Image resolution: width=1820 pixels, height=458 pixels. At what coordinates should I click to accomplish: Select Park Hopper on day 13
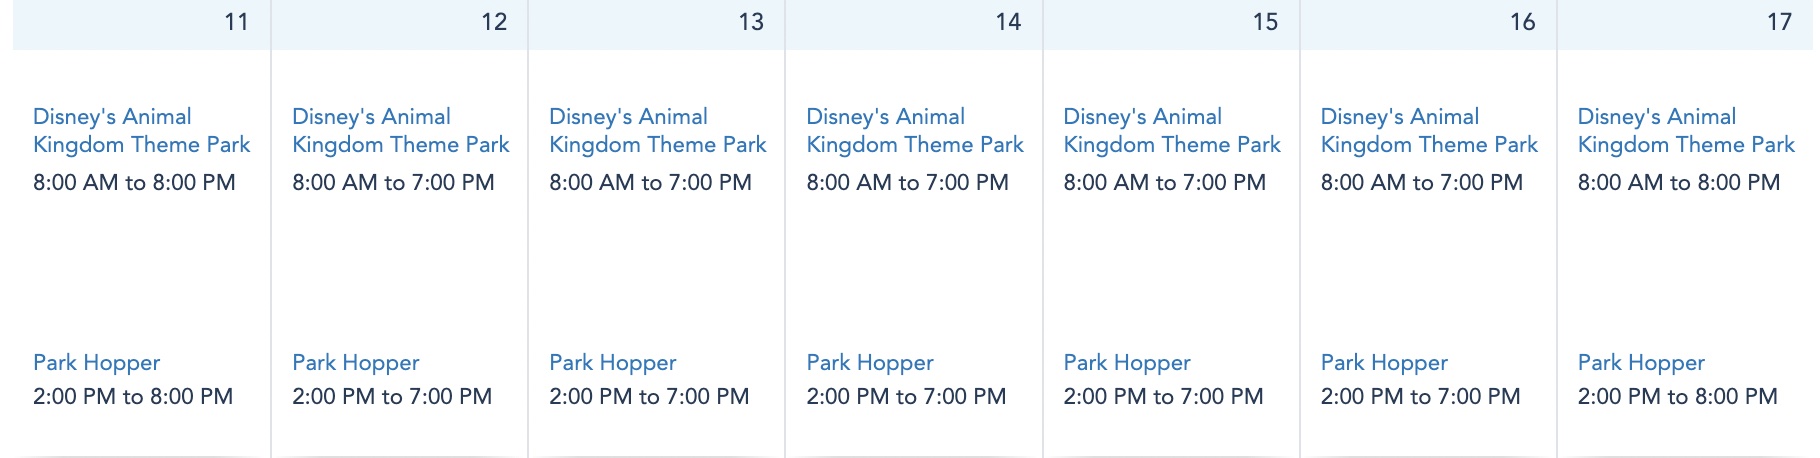tap(612, 363)
